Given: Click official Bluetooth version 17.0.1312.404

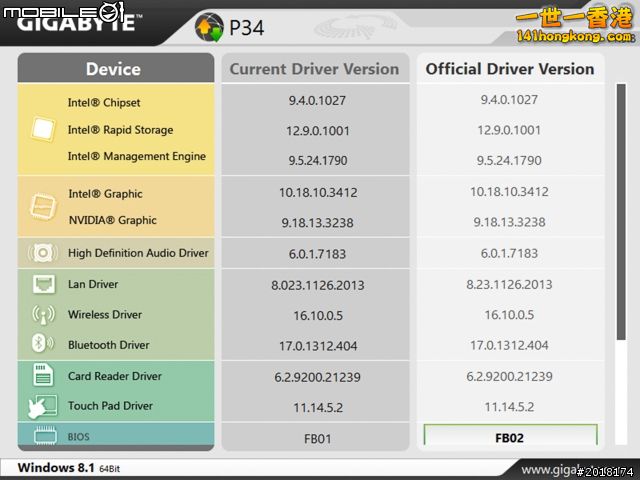Looking at the screenshot, I should tap(509, 345).
